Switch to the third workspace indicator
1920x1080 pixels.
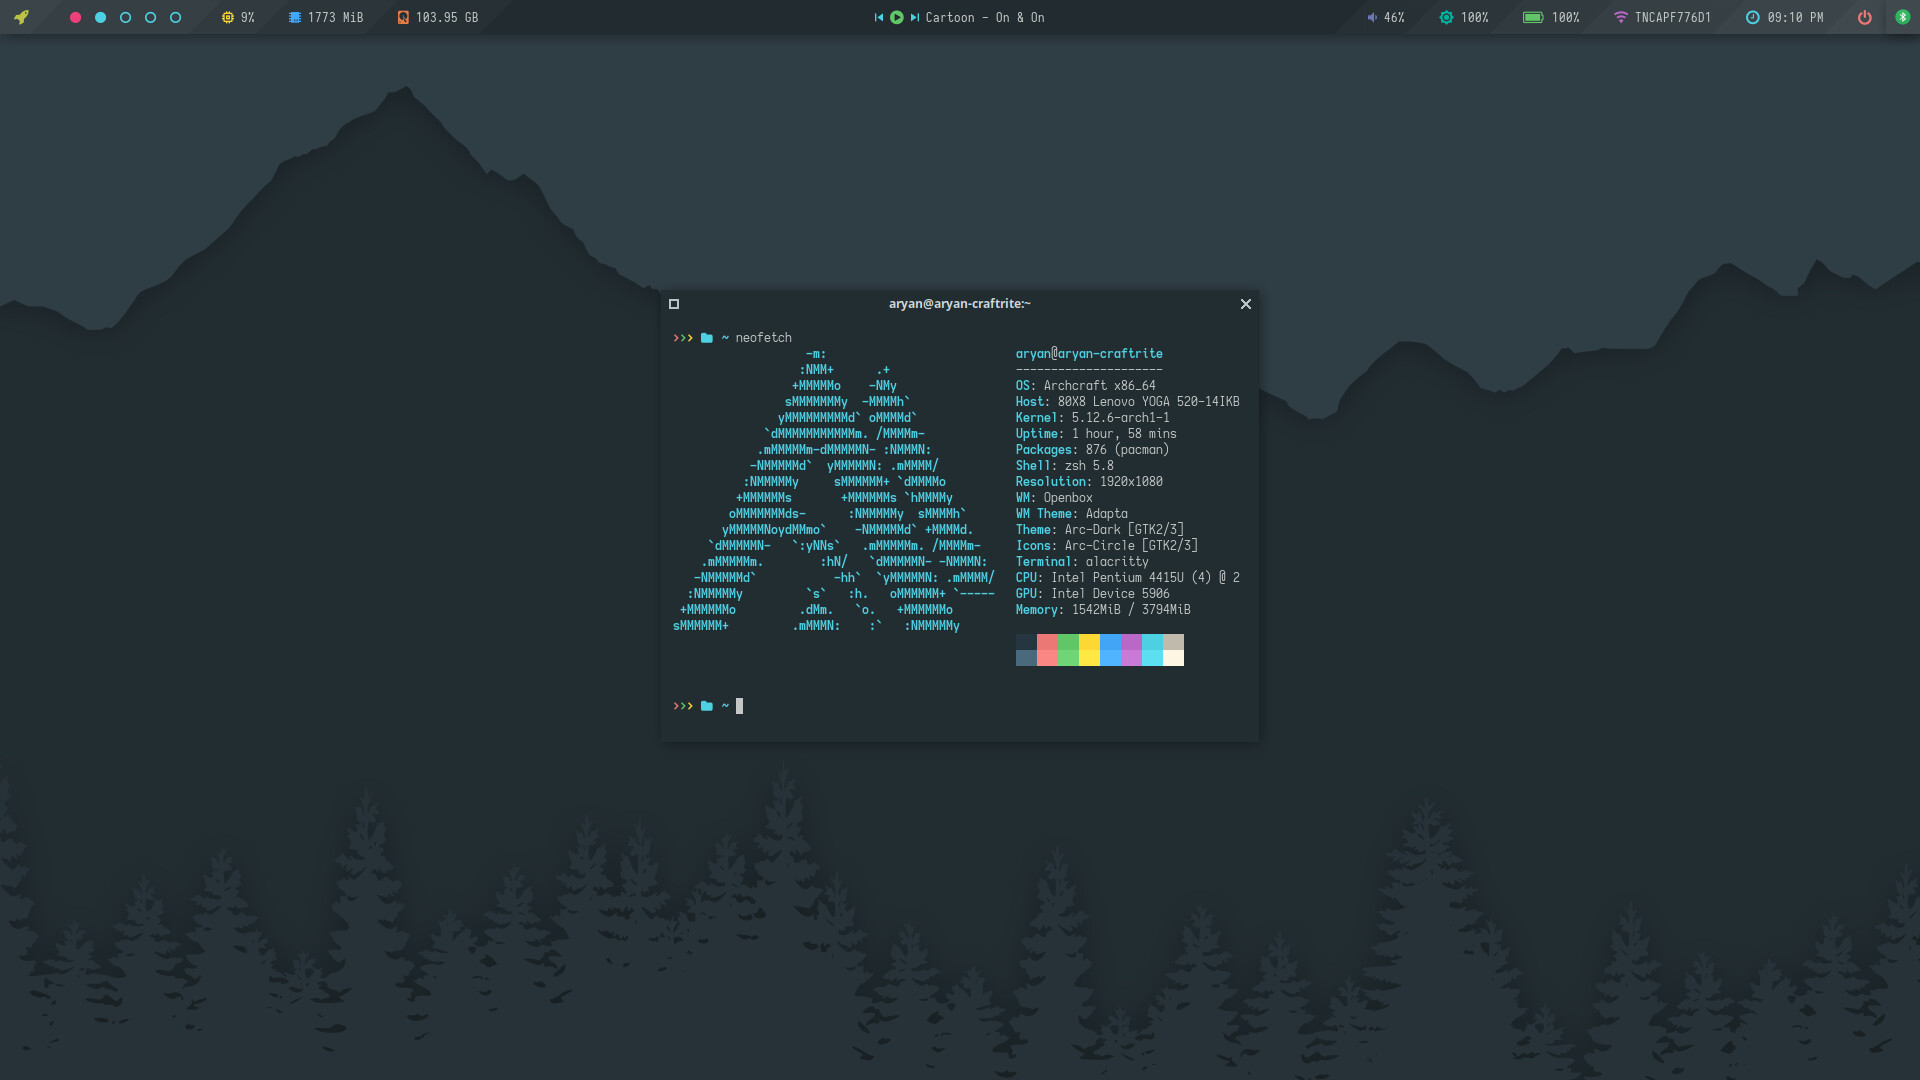point(125,17)
